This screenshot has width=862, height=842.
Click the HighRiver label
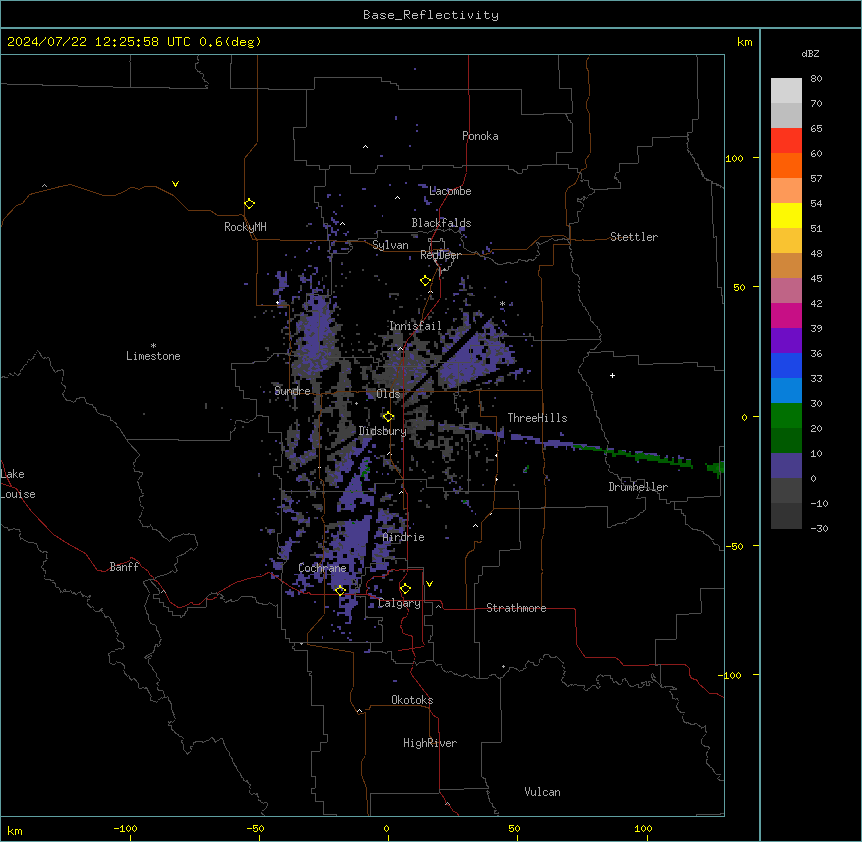tap(430, 743)
